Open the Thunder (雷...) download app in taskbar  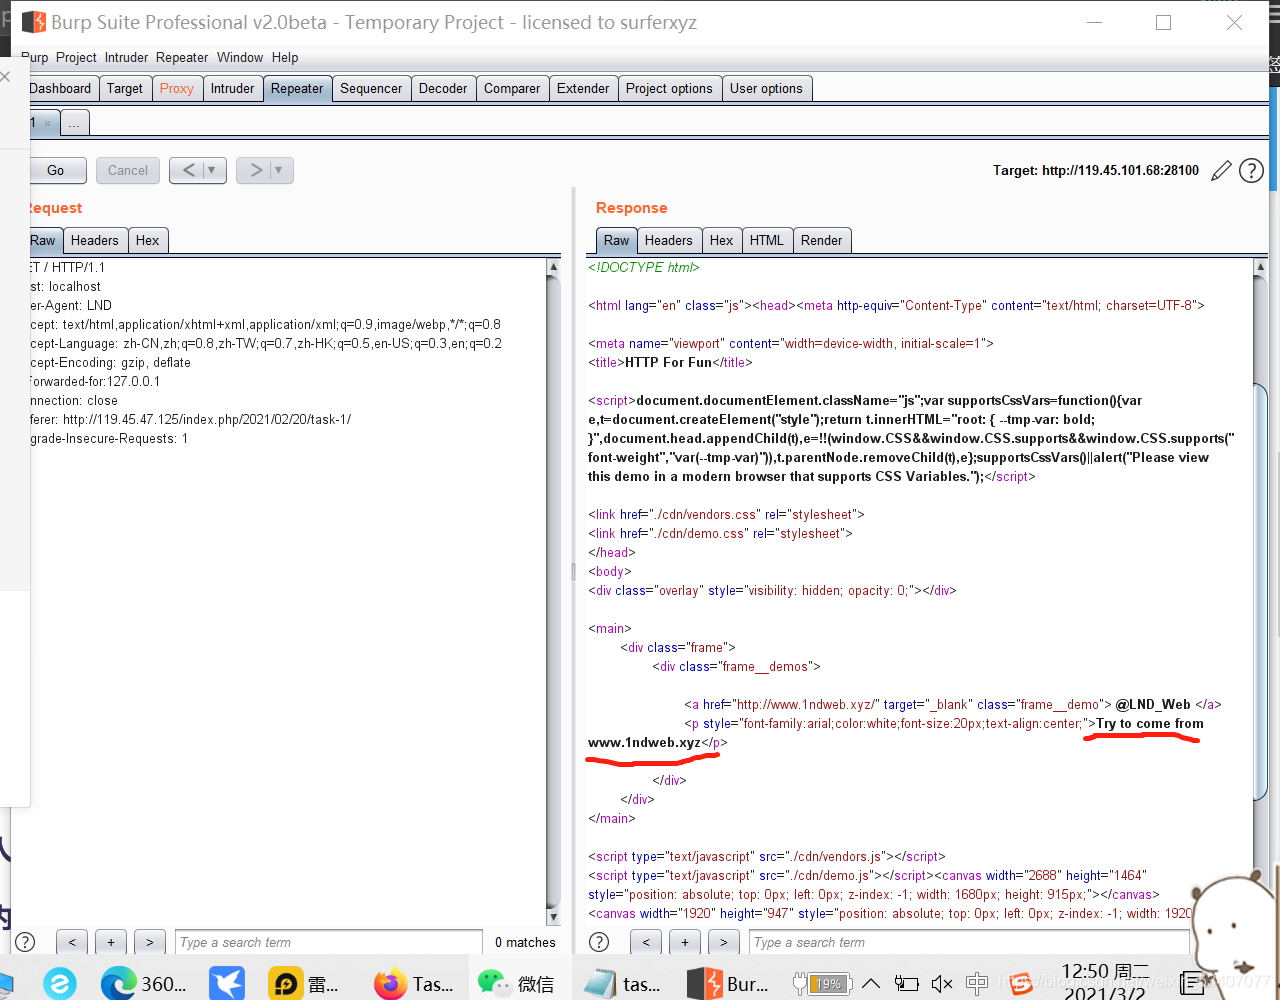point(305,984)
